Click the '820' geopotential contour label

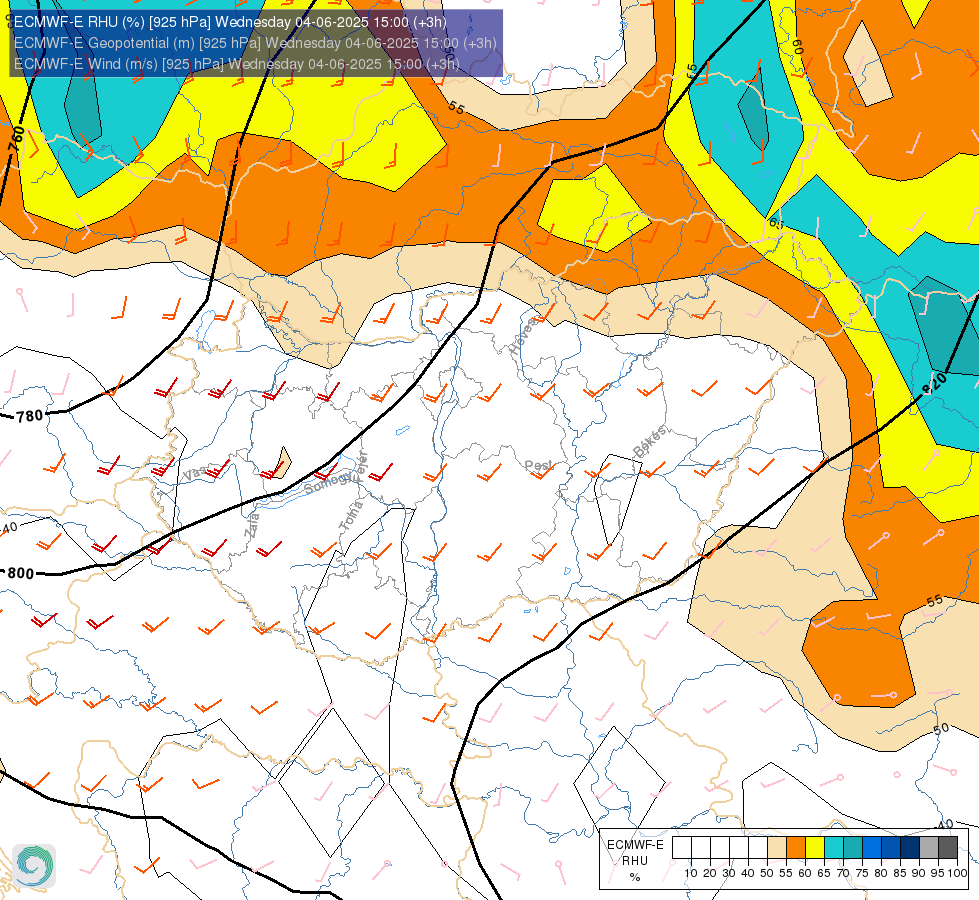(x=935, y=383)
